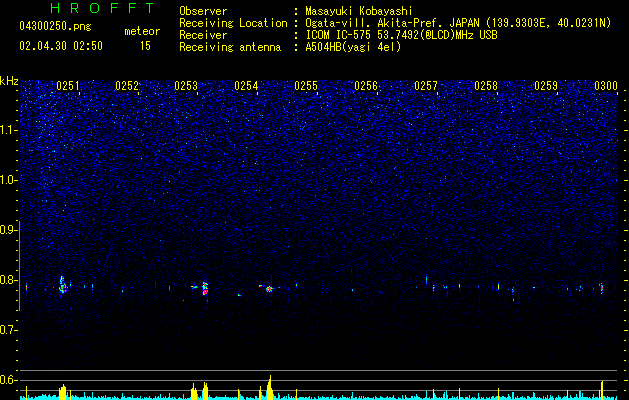The width and height of the screenshot is (629, 400).
Task: Click the 1.0 kHz axis label
Action: [8, 180]
